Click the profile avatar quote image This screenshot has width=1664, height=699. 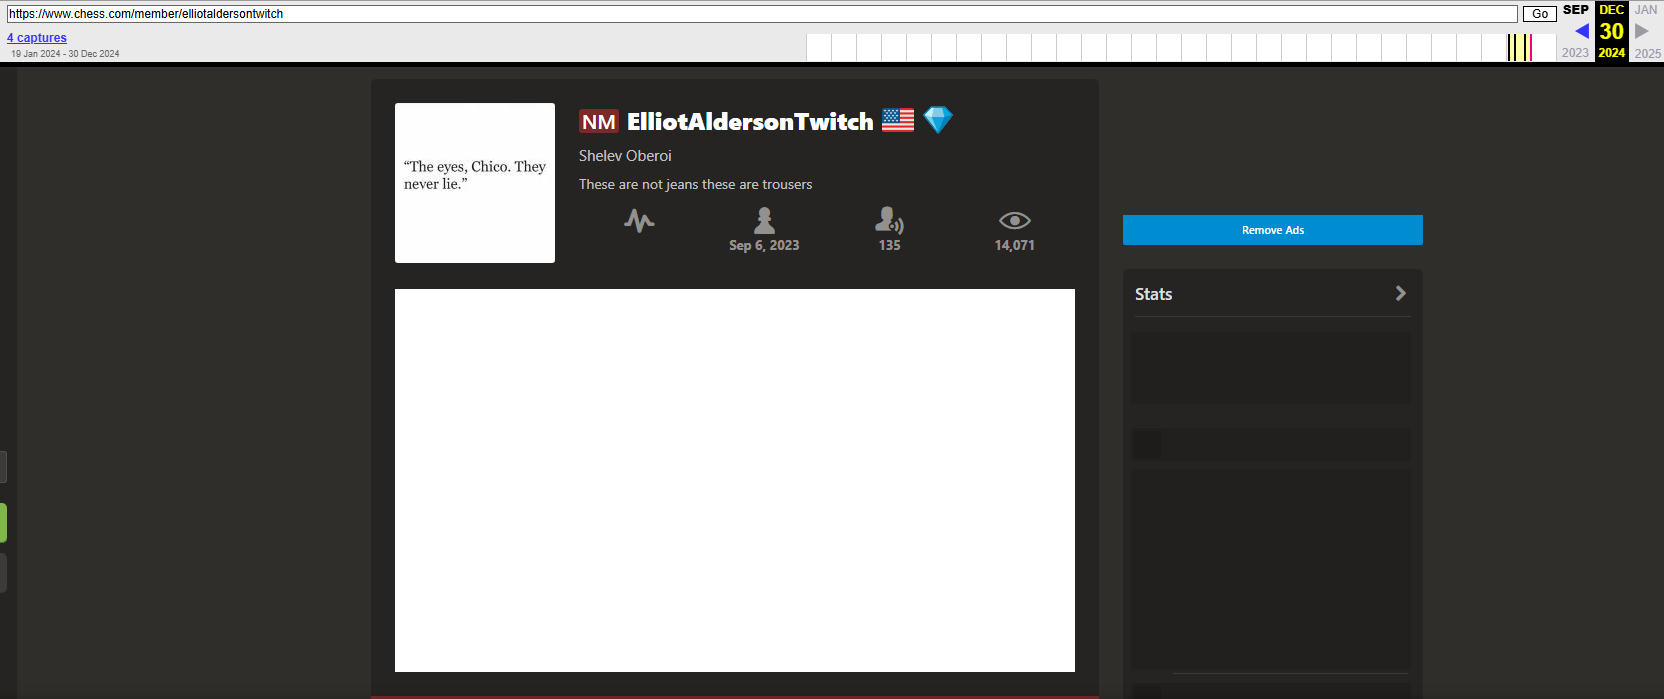click(x=475, y=183)
